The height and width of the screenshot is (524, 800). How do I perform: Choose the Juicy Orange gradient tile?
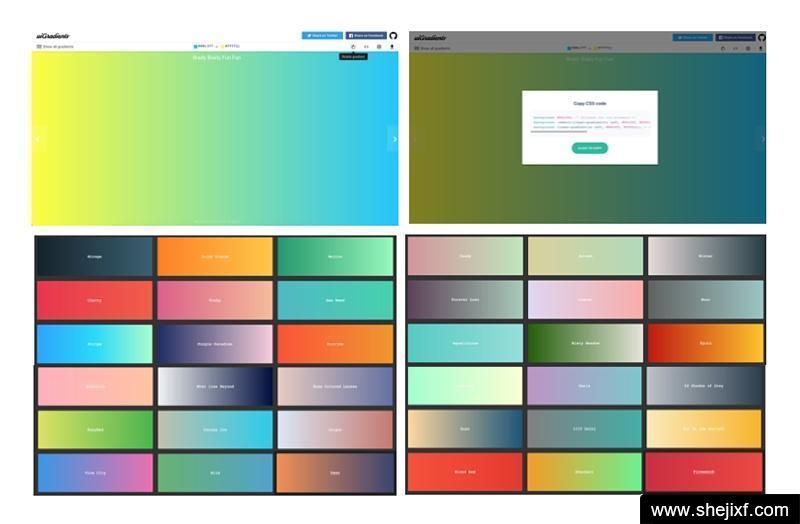(x=215, y=257)
